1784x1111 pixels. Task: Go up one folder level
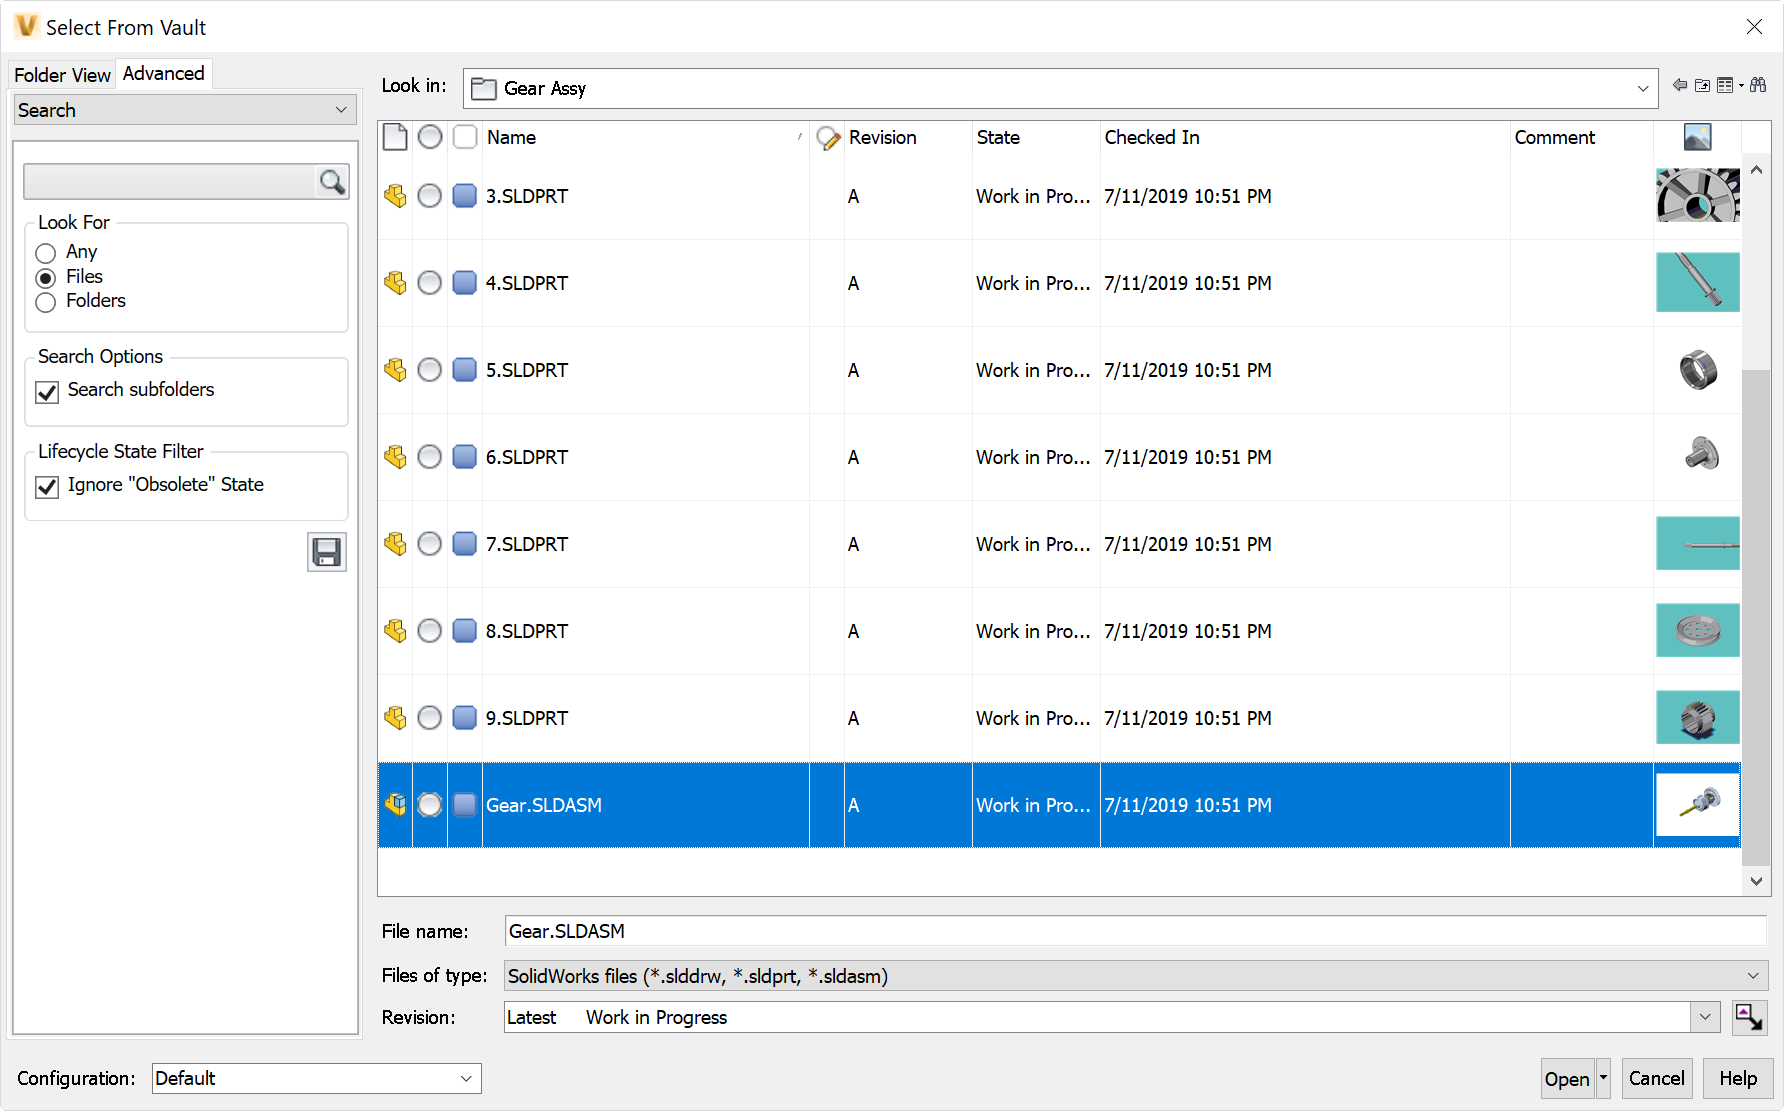tap(1702, 85)
